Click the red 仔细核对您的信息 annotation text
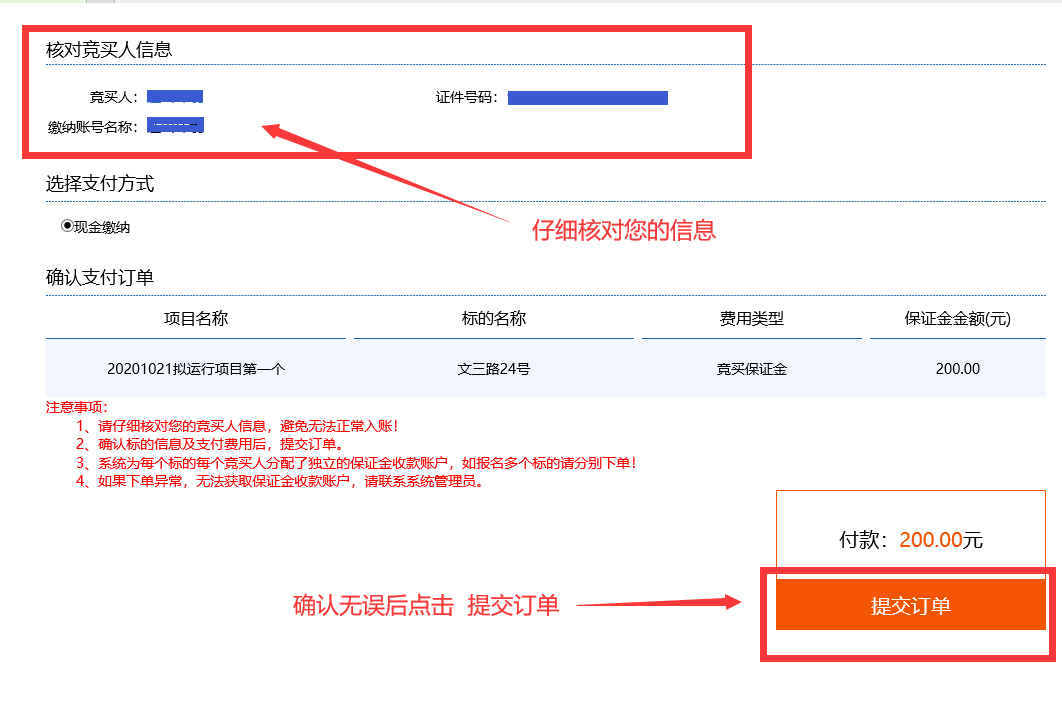 (x=623, y=230)
